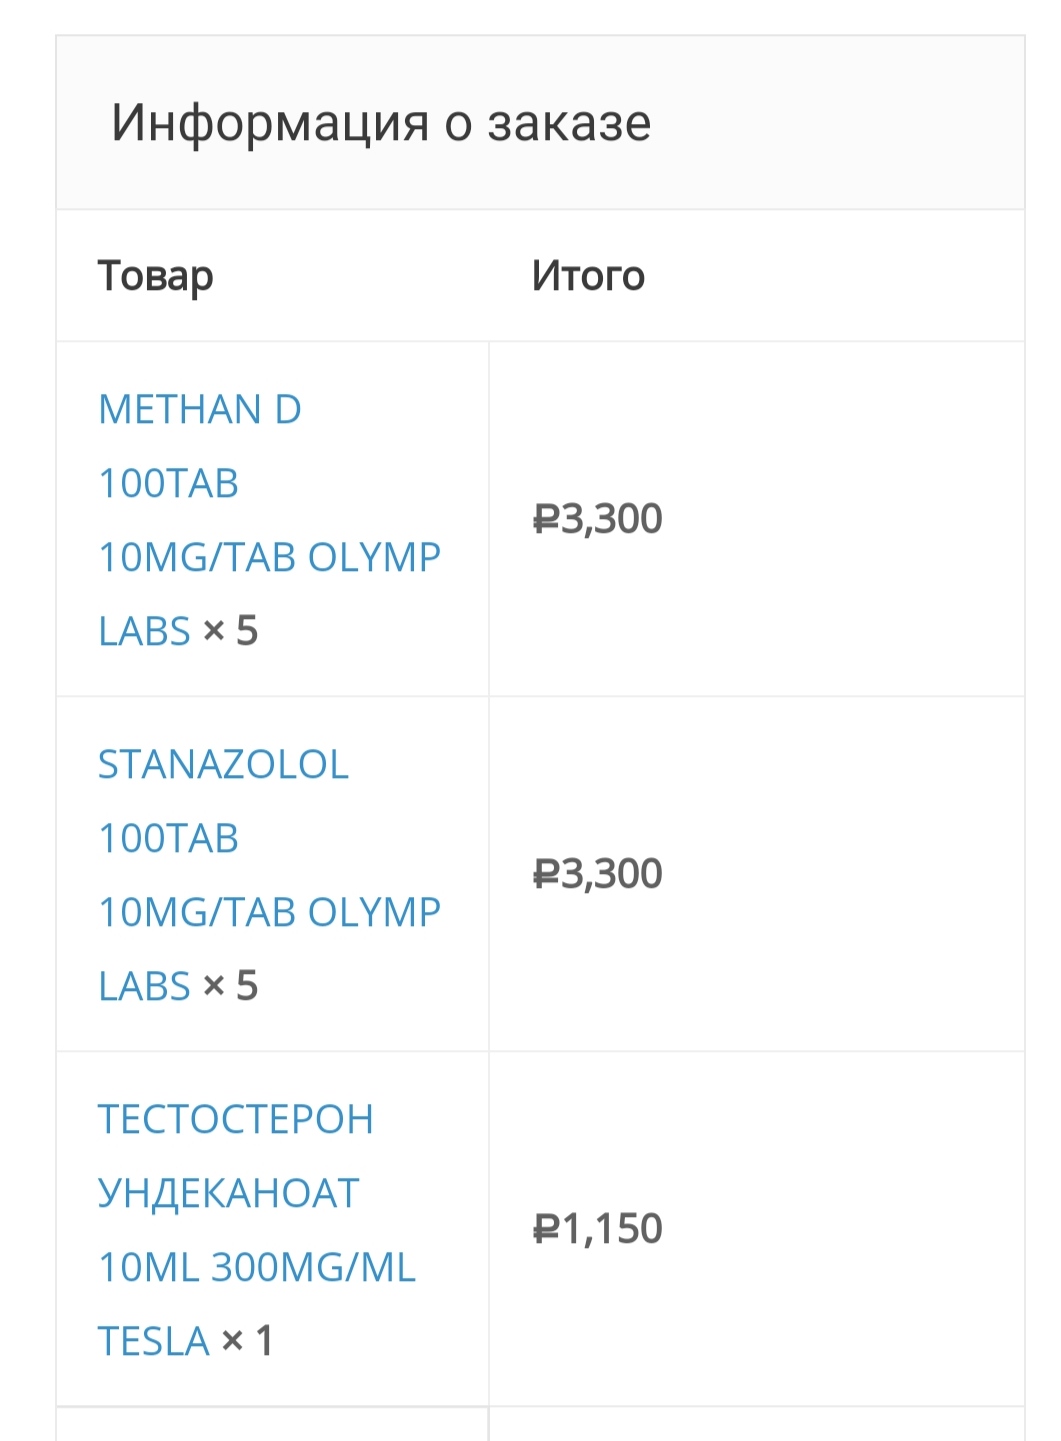The height and width of the screenshot is (1441, 1061).
Task: Click the Товар column header
Action: coord(155,276)
